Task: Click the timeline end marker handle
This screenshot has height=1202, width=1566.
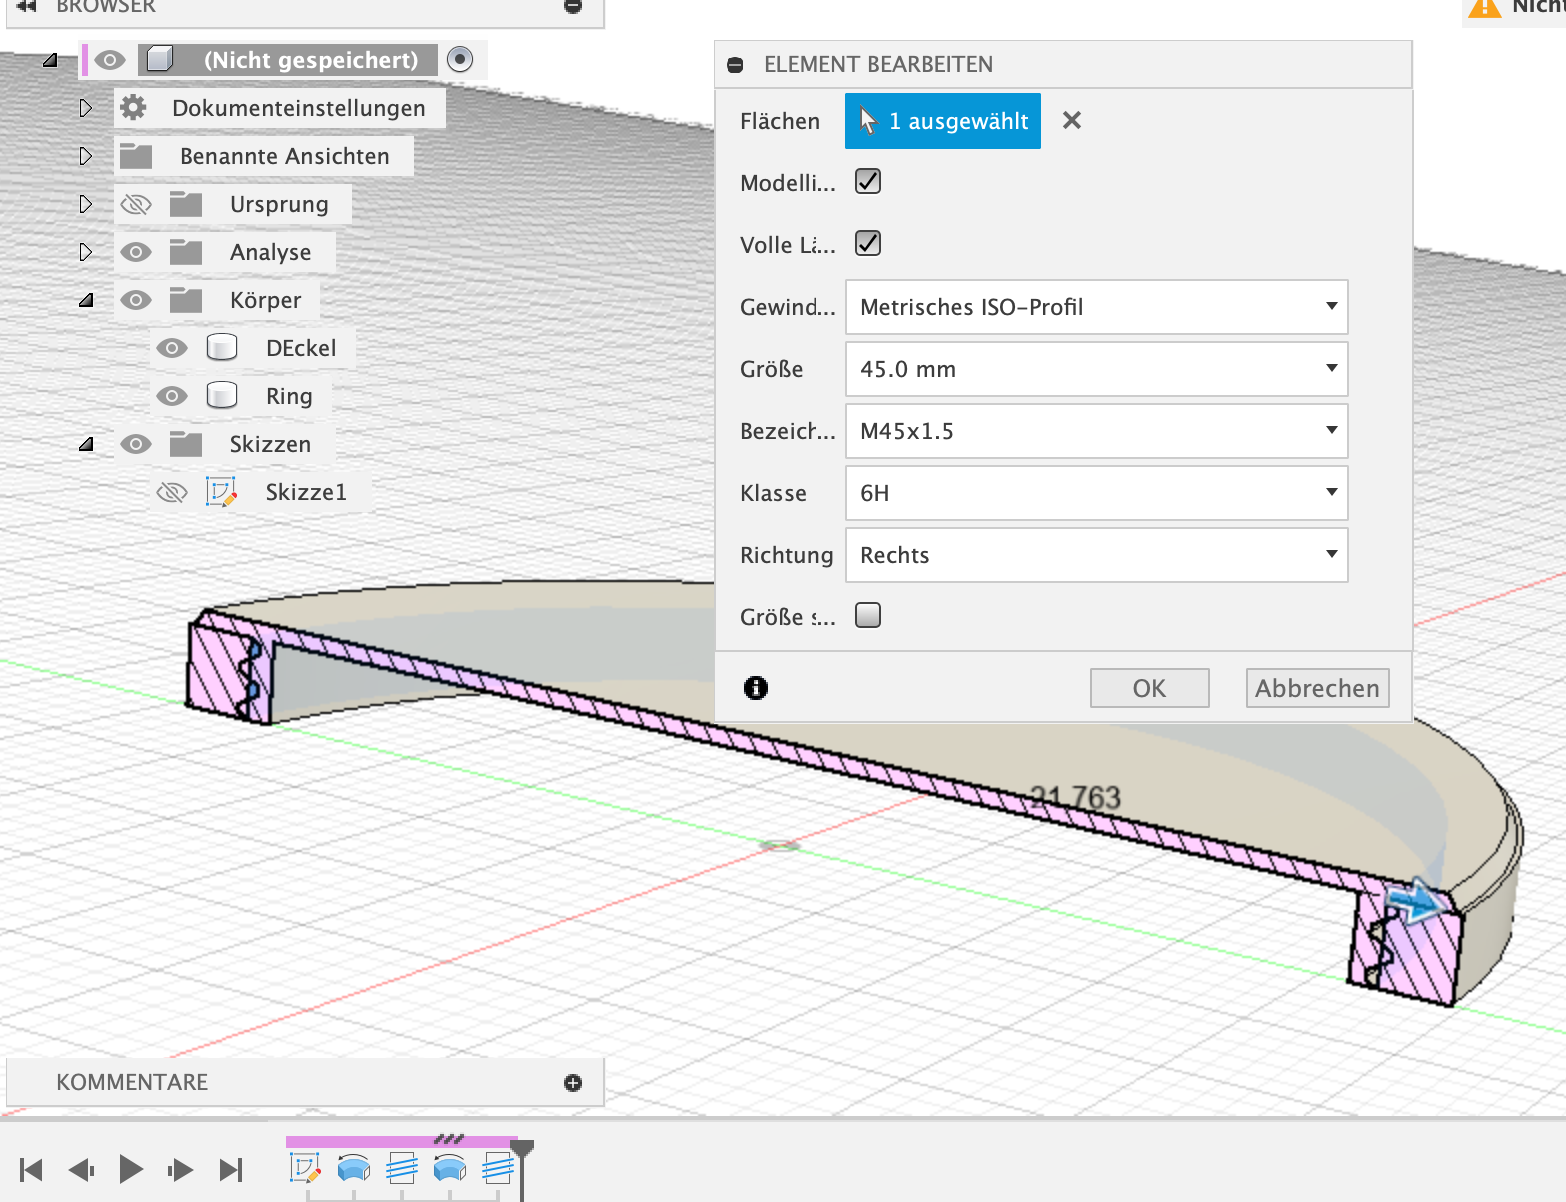Action: (x=522, y=1148)
